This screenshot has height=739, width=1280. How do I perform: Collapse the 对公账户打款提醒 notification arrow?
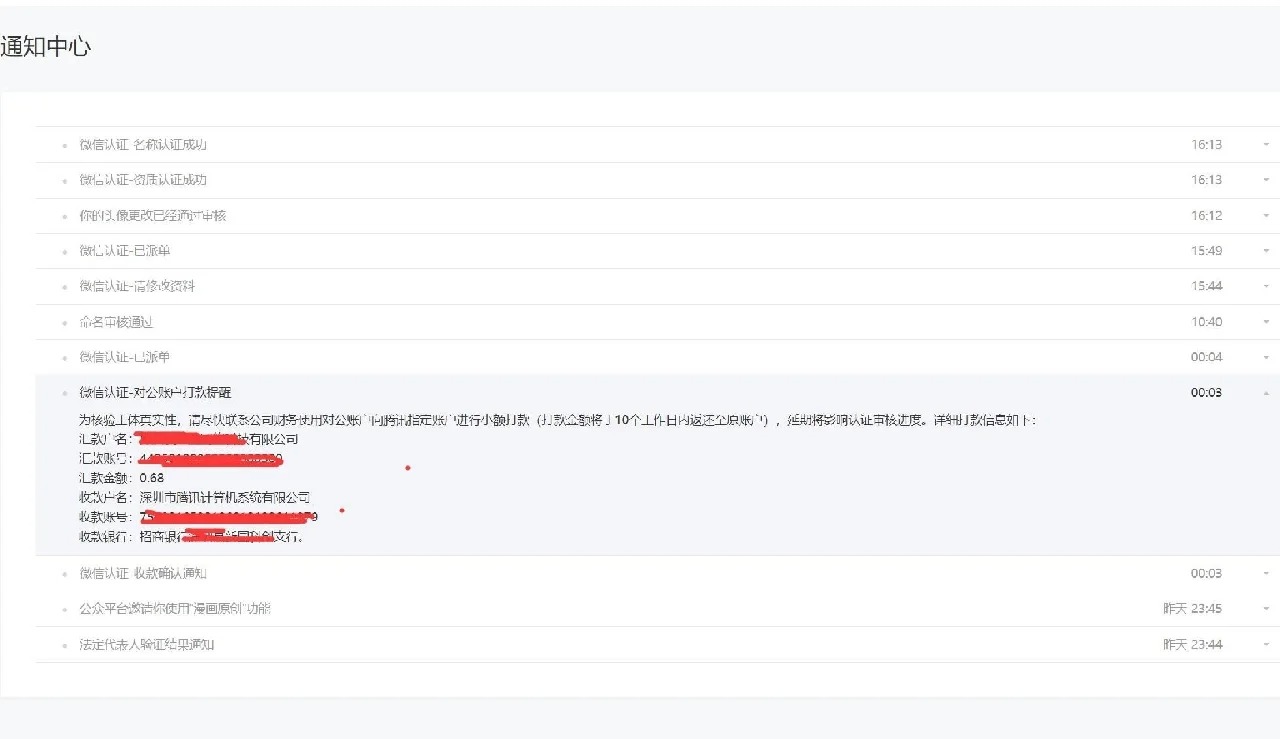[x=1266, y=393]
